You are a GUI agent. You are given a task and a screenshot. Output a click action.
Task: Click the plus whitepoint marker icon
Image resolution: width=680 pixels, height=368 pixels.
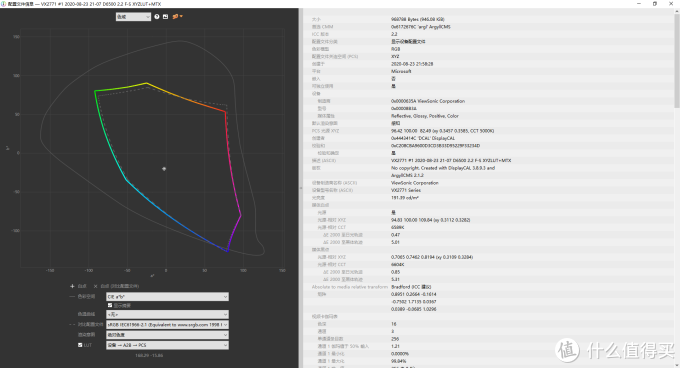(72, 286)
